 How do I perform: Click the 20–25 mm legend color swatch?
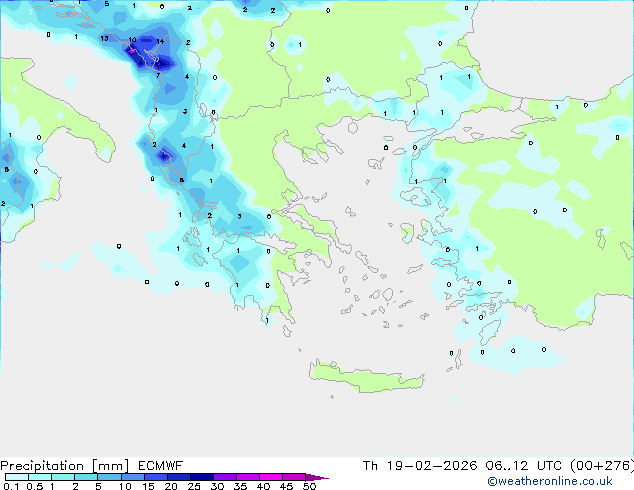[179, 477]
